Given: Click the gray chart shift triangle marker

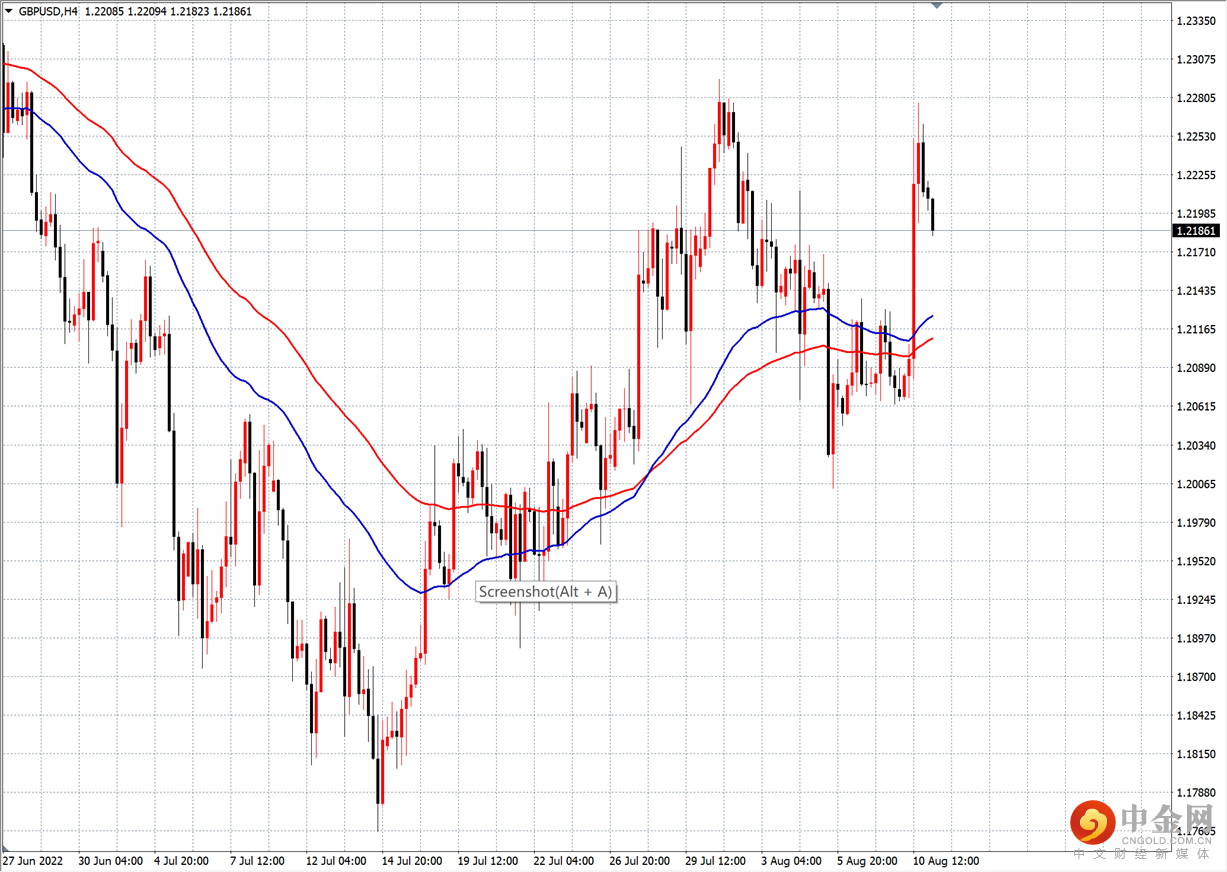Looking at the screenshot, I should pos(937,6).
